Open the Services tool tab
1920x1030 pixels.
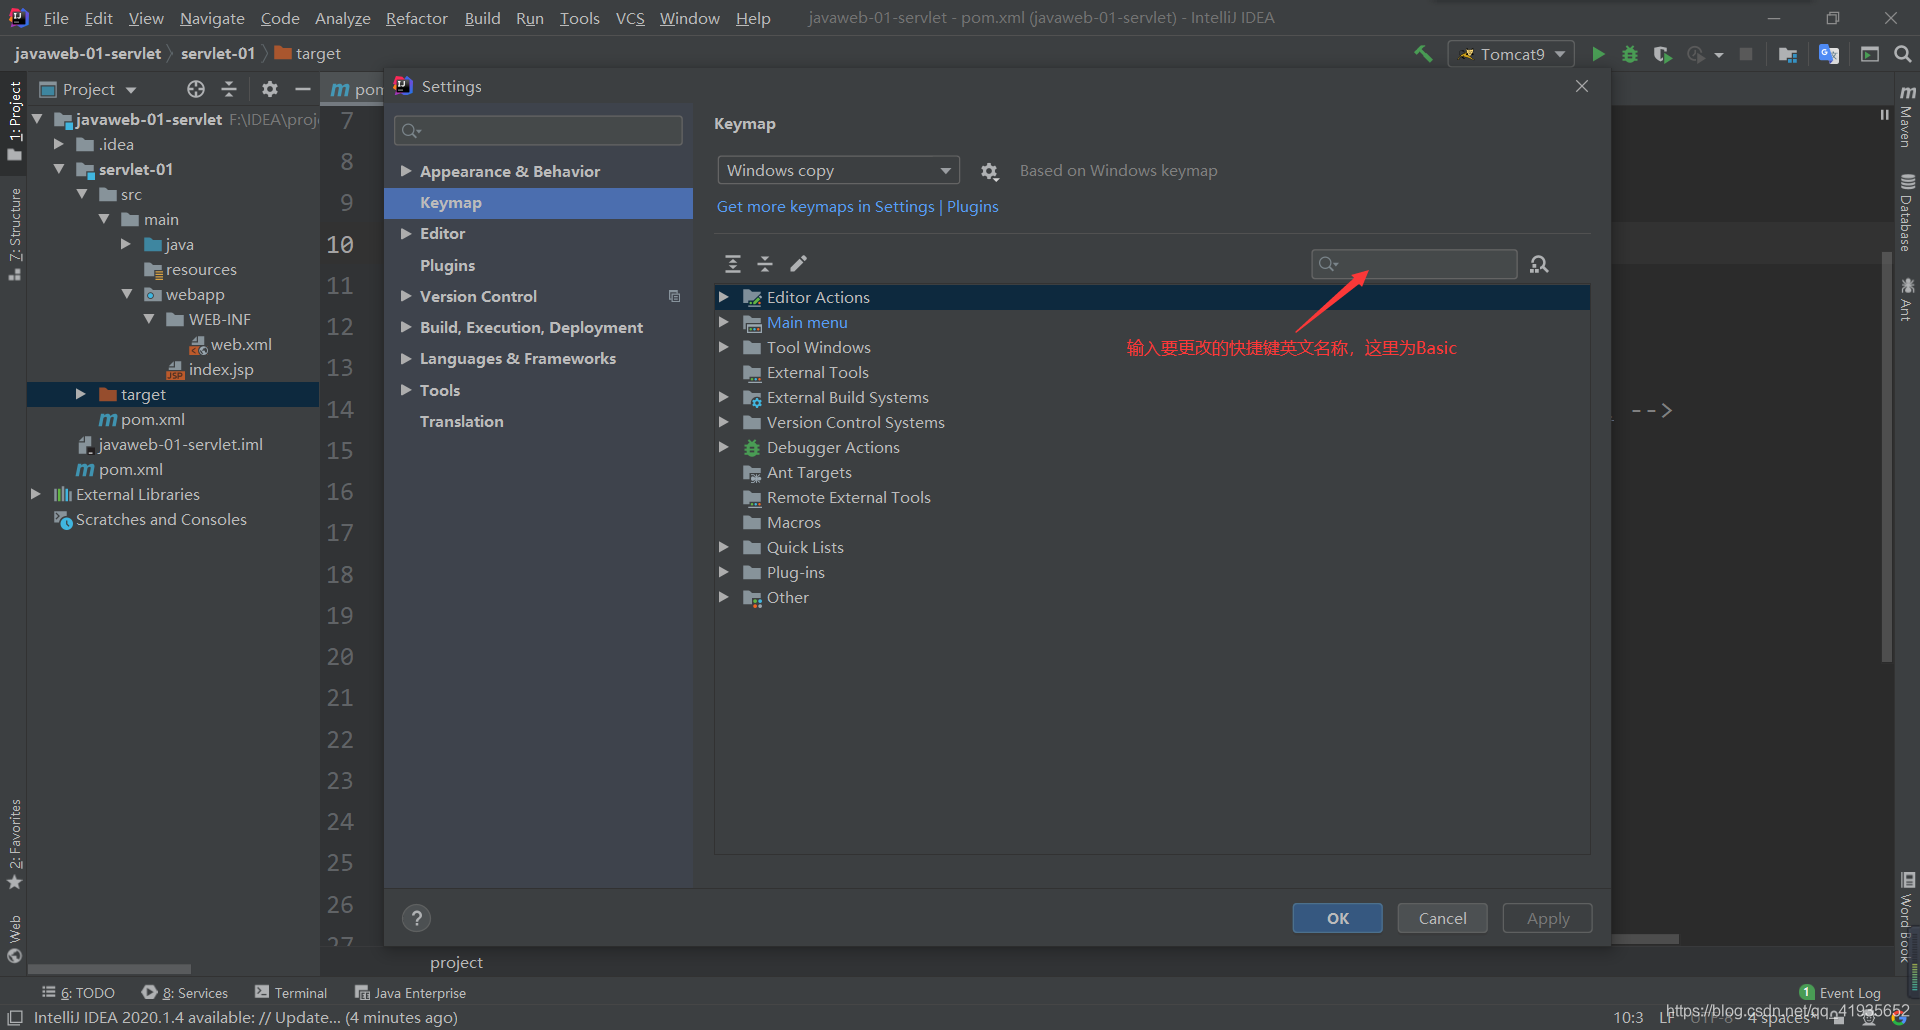click(185, 993)
